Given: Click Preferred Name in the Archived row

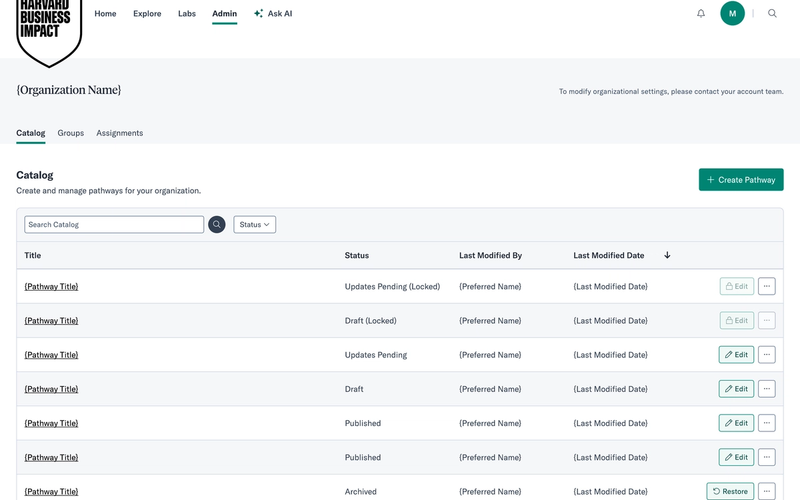Looking at the screenshot, I should click(490, 492).
